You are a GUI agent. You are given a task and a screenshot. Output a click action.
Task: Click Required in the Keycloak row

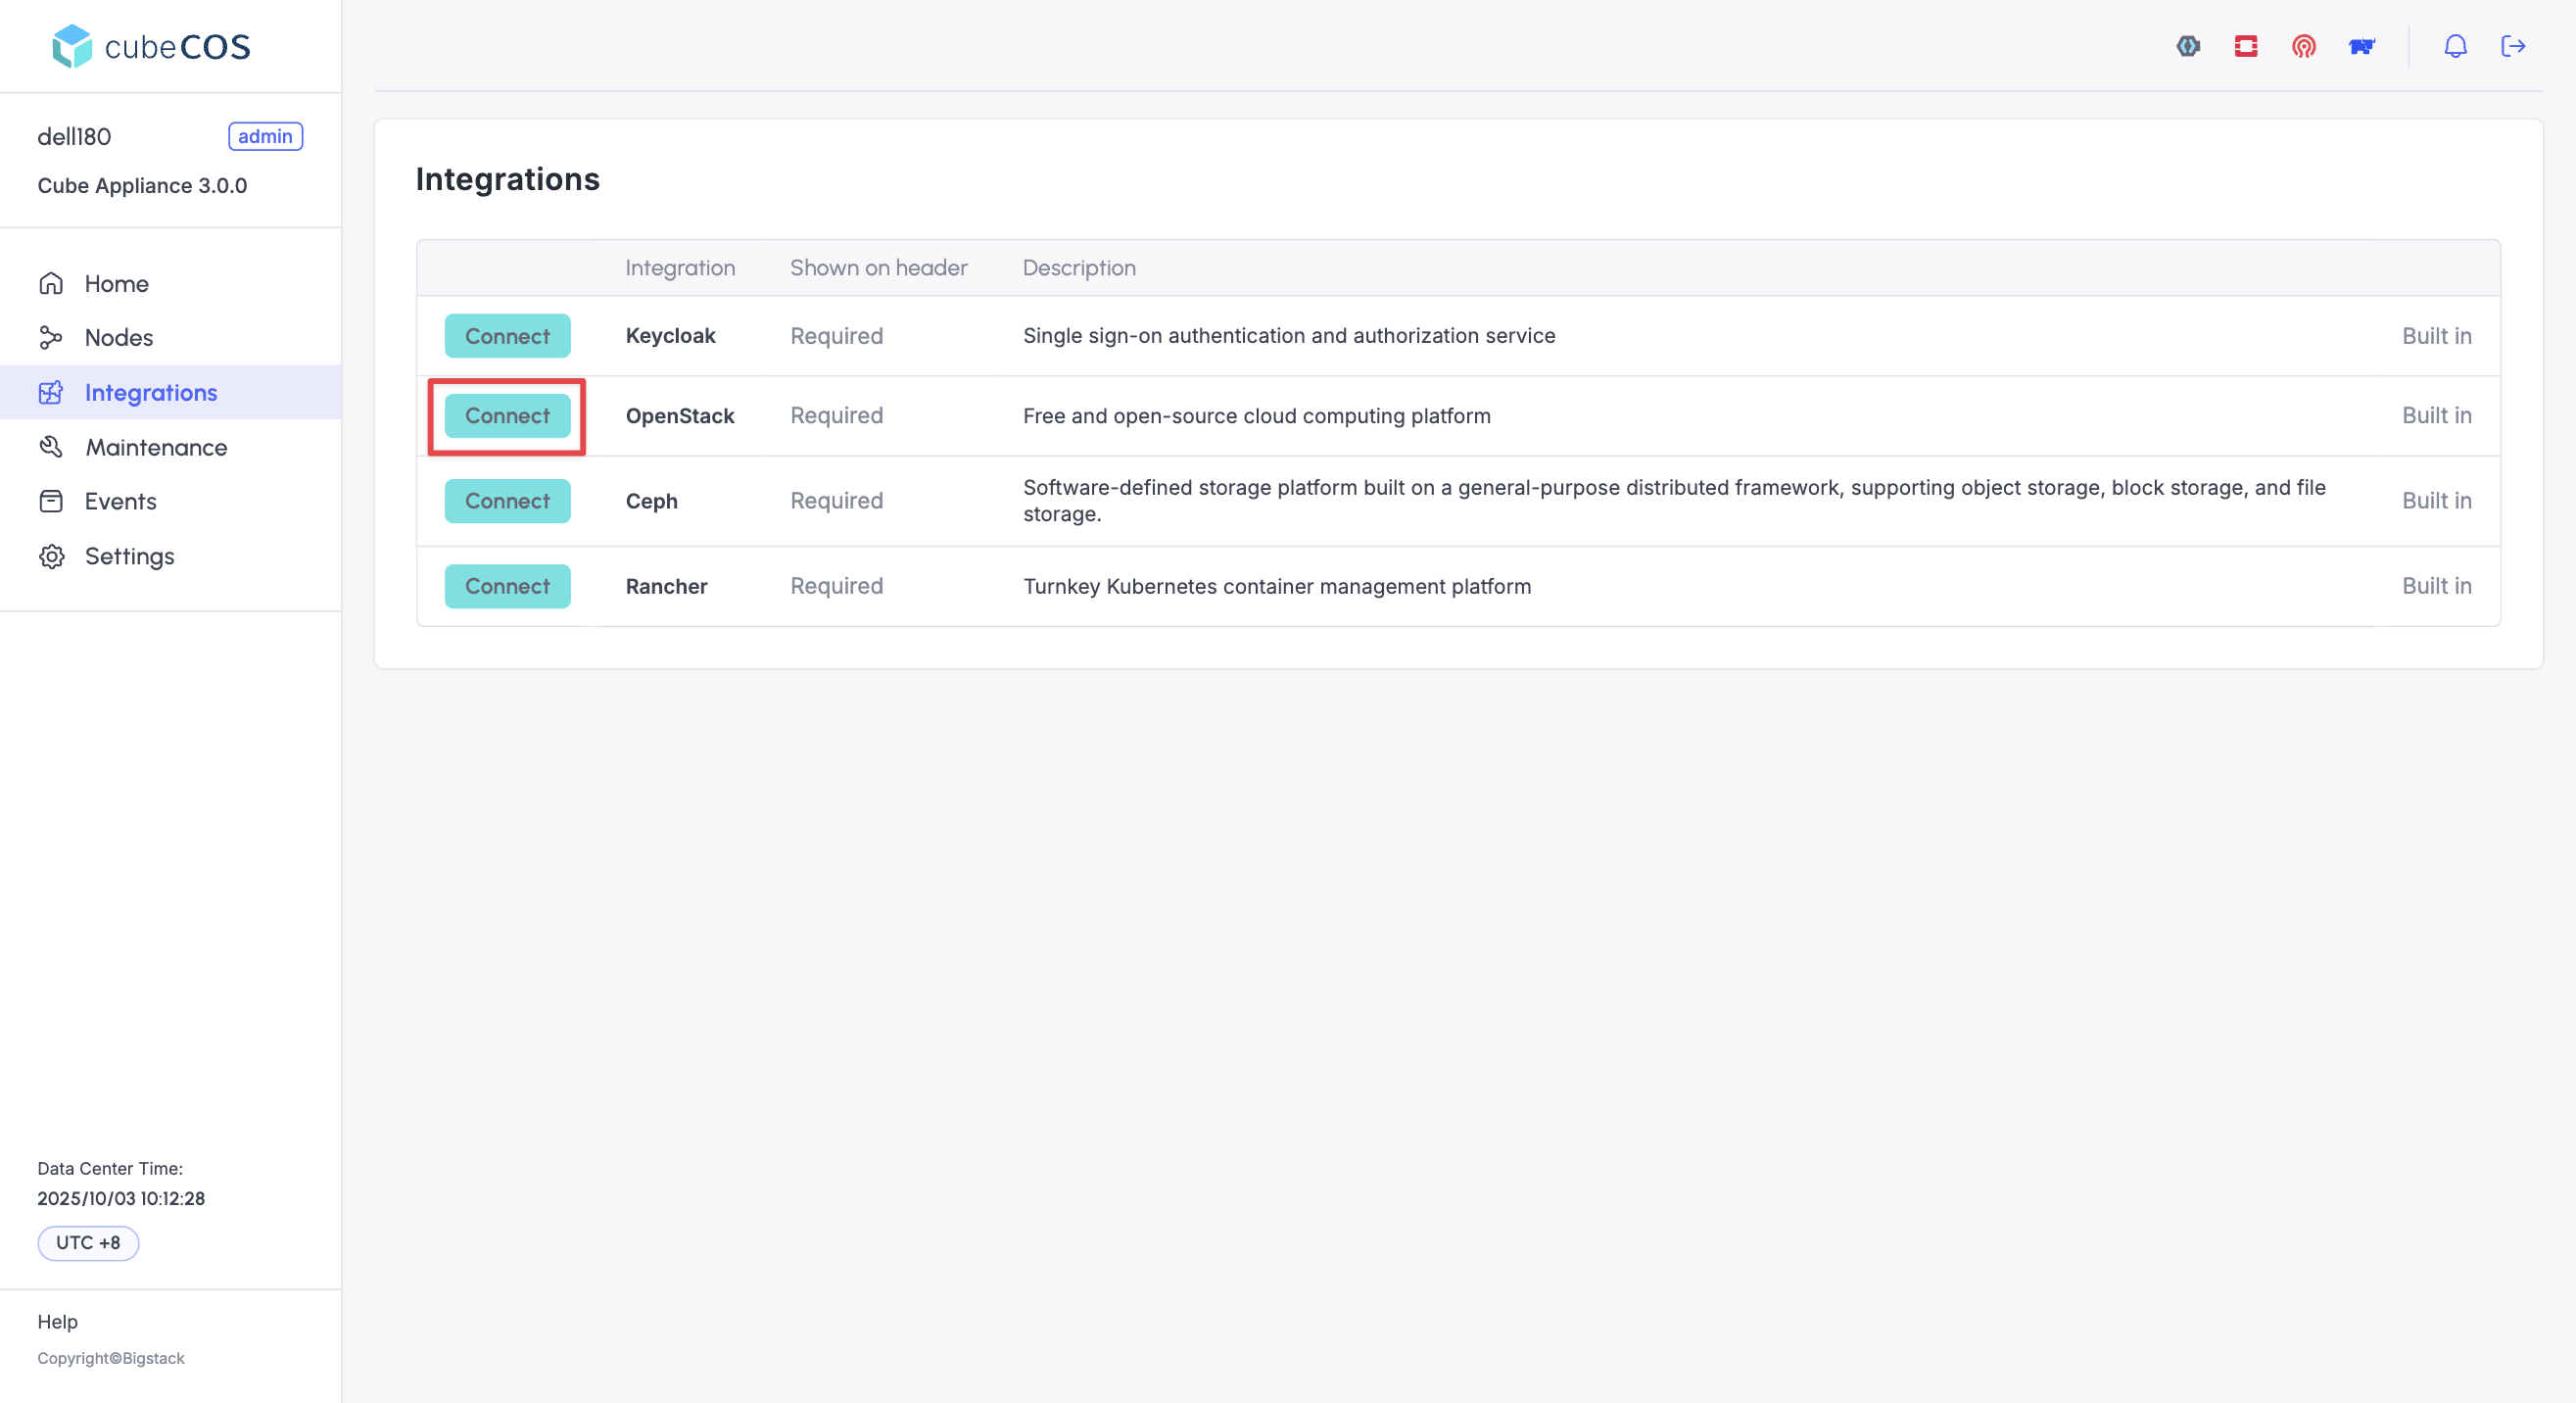(x=837, y=336)
